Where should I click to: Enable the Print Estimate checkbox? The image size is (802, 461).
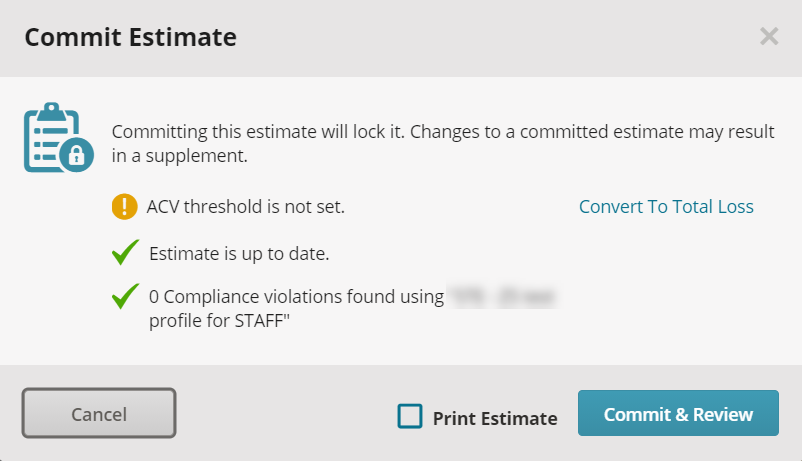coord(410,416)
